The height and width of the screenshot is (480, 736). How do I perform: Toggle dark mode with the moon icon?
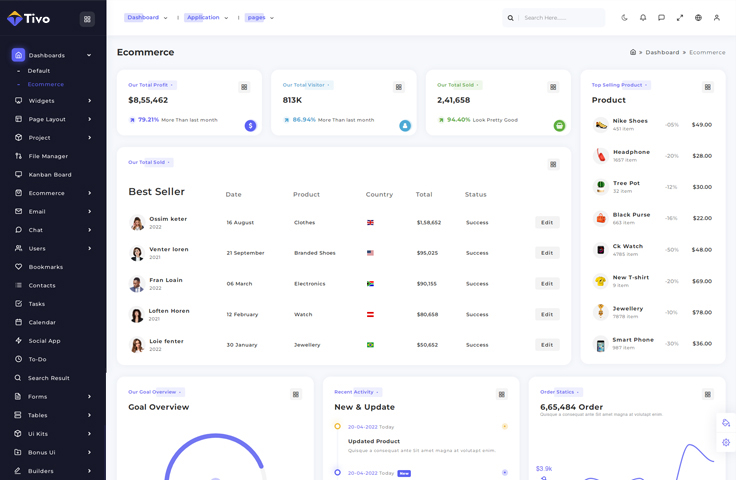625,18
